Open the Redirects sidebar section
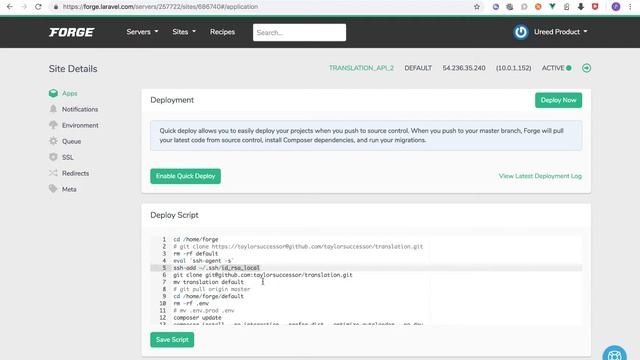The width and height of the screenshot is (640, 360). pos(76,173)
